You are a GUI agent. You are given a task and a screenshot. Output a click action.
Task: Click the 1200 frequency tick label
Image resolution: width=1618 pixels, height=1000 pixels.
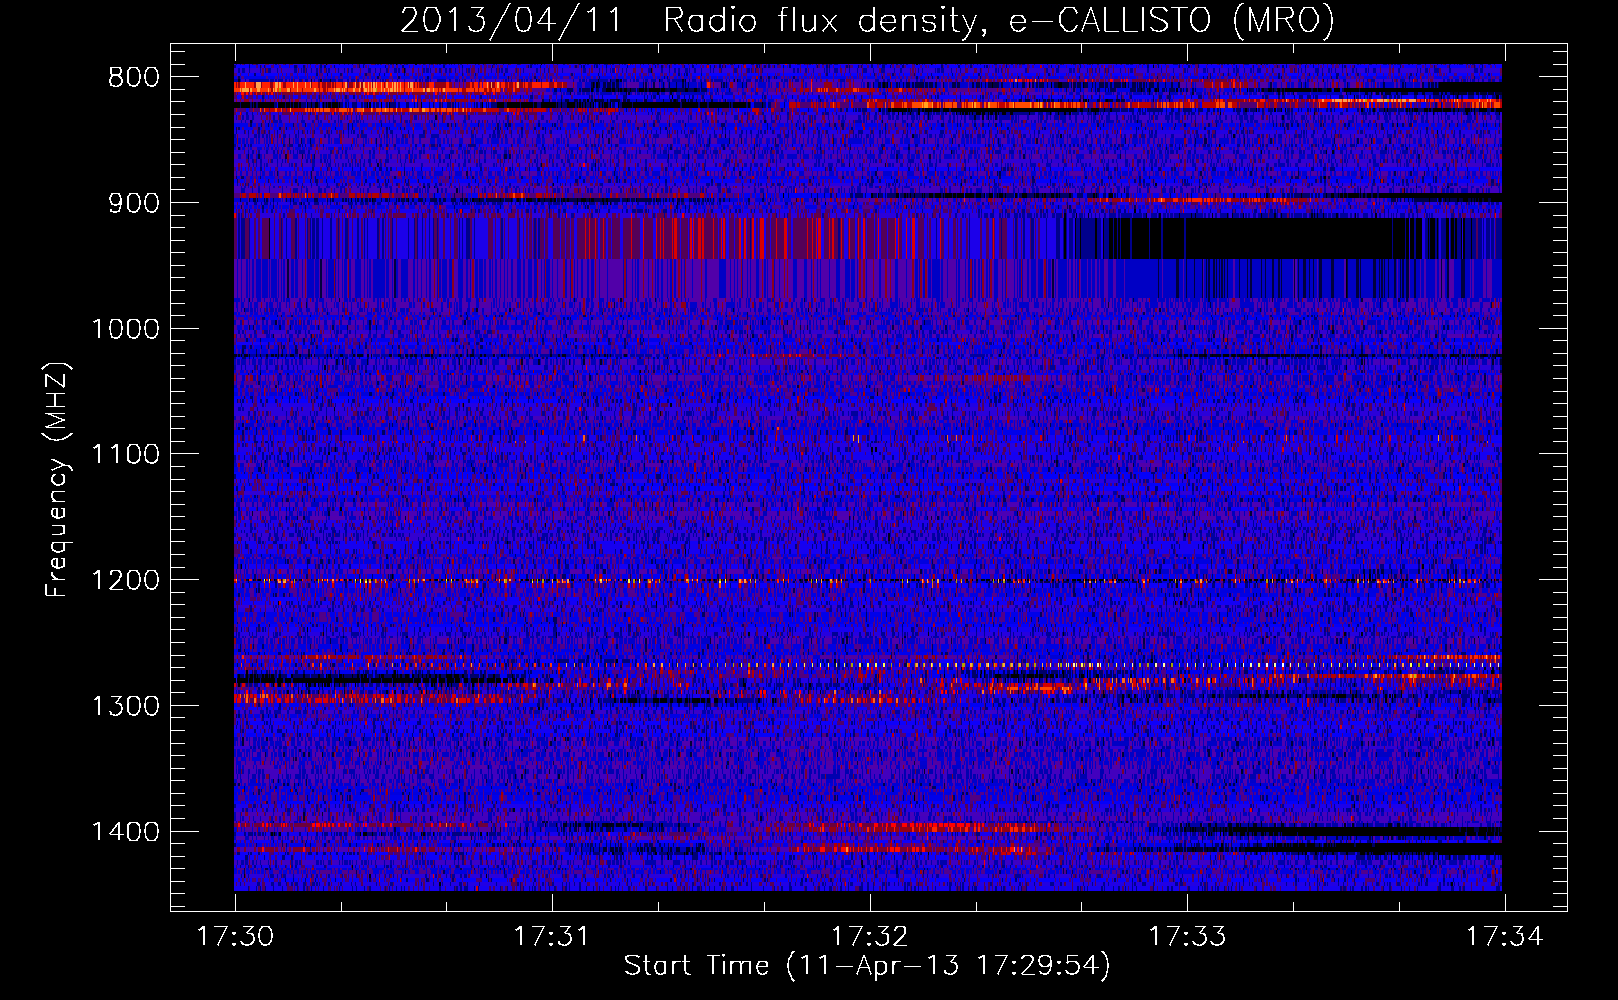125,580
